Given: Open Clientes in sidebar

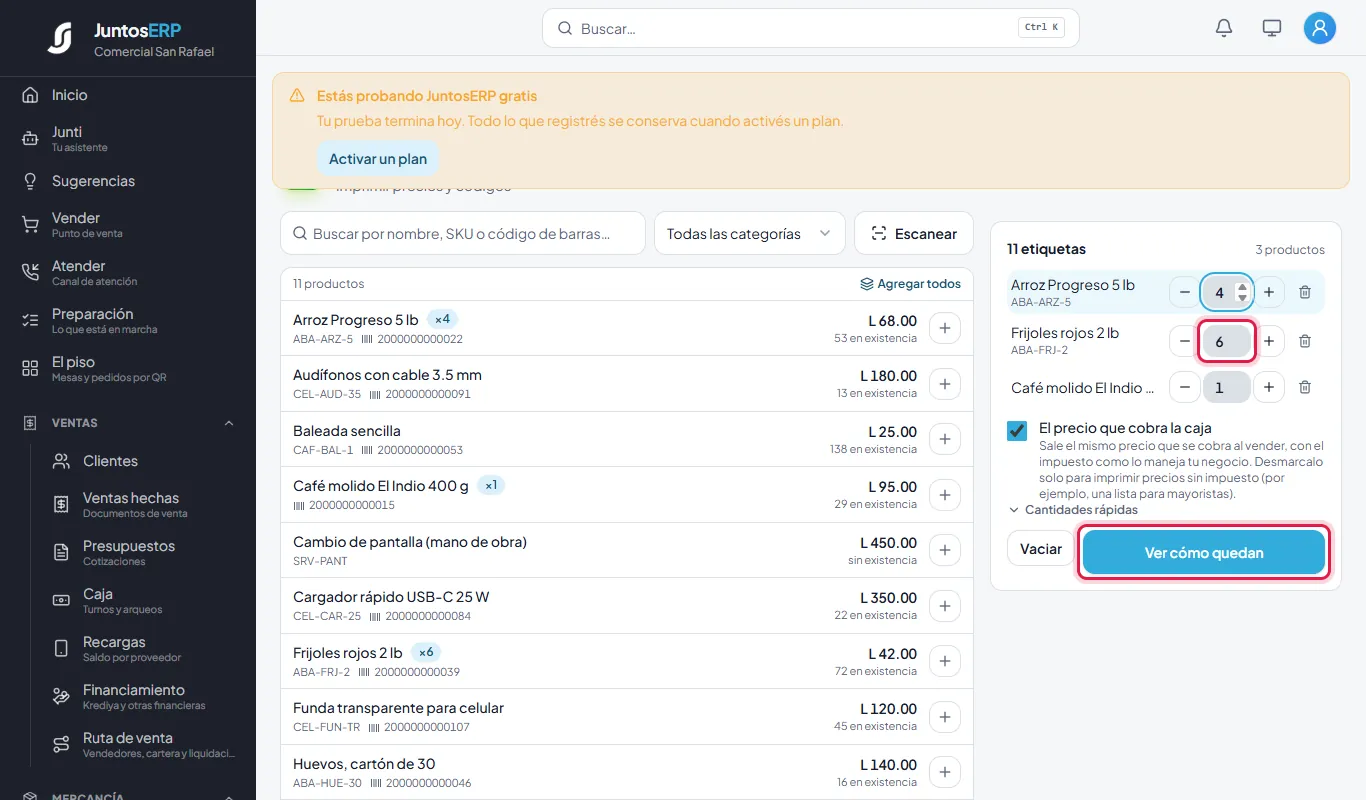Looking at the screenshot, I should 143,461.
